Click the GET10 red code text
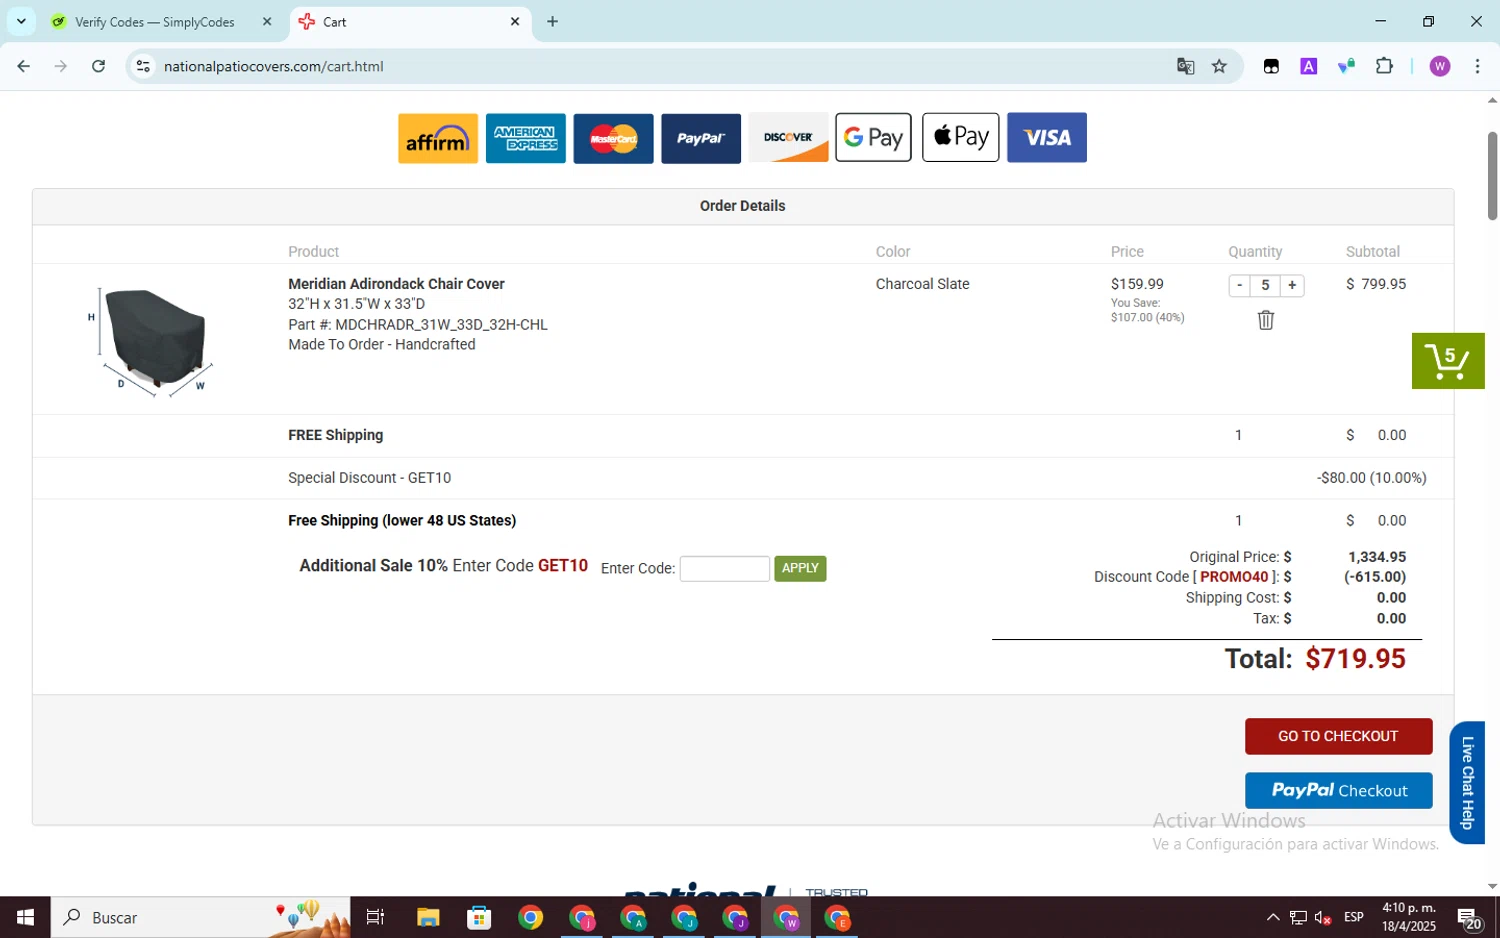1500x938 pixels. tap(563, 566)
